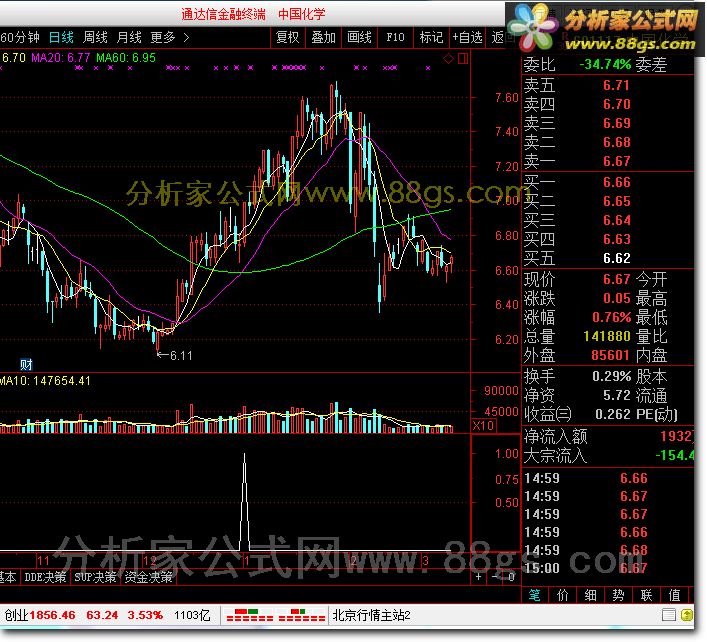Click 卖四 price 6.70

616,104
